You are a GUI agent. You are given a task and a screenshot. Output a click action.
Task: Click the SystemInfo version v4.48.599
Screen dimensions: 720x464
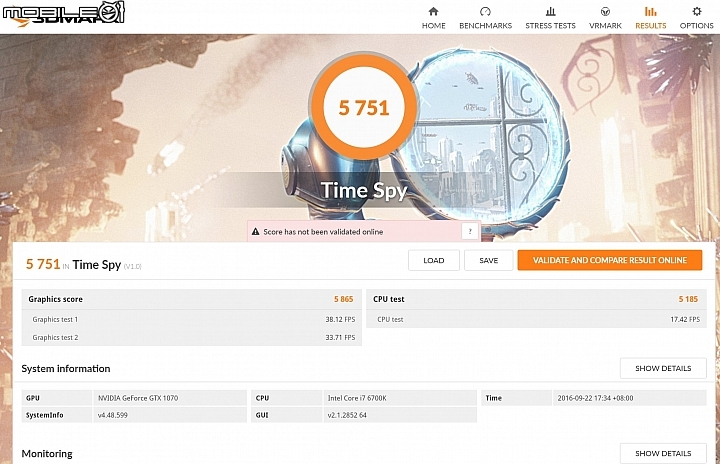(112, 415)
